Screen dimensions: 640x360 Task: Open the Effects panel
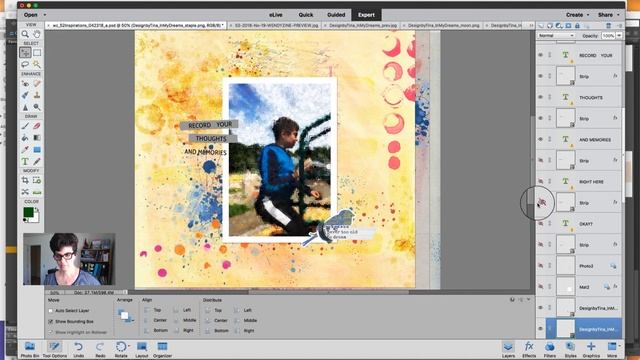point(529,349)
